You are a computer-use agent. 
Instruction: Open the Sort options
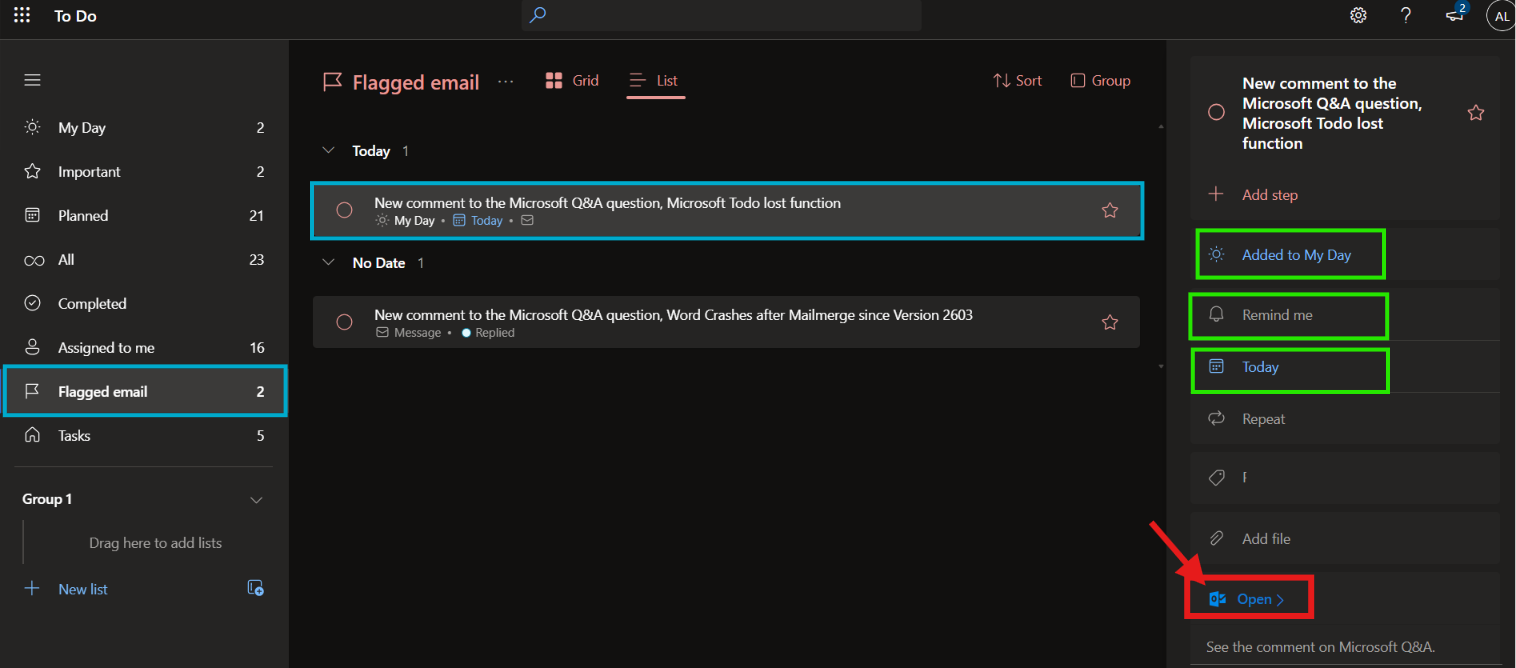[1017, 81]
